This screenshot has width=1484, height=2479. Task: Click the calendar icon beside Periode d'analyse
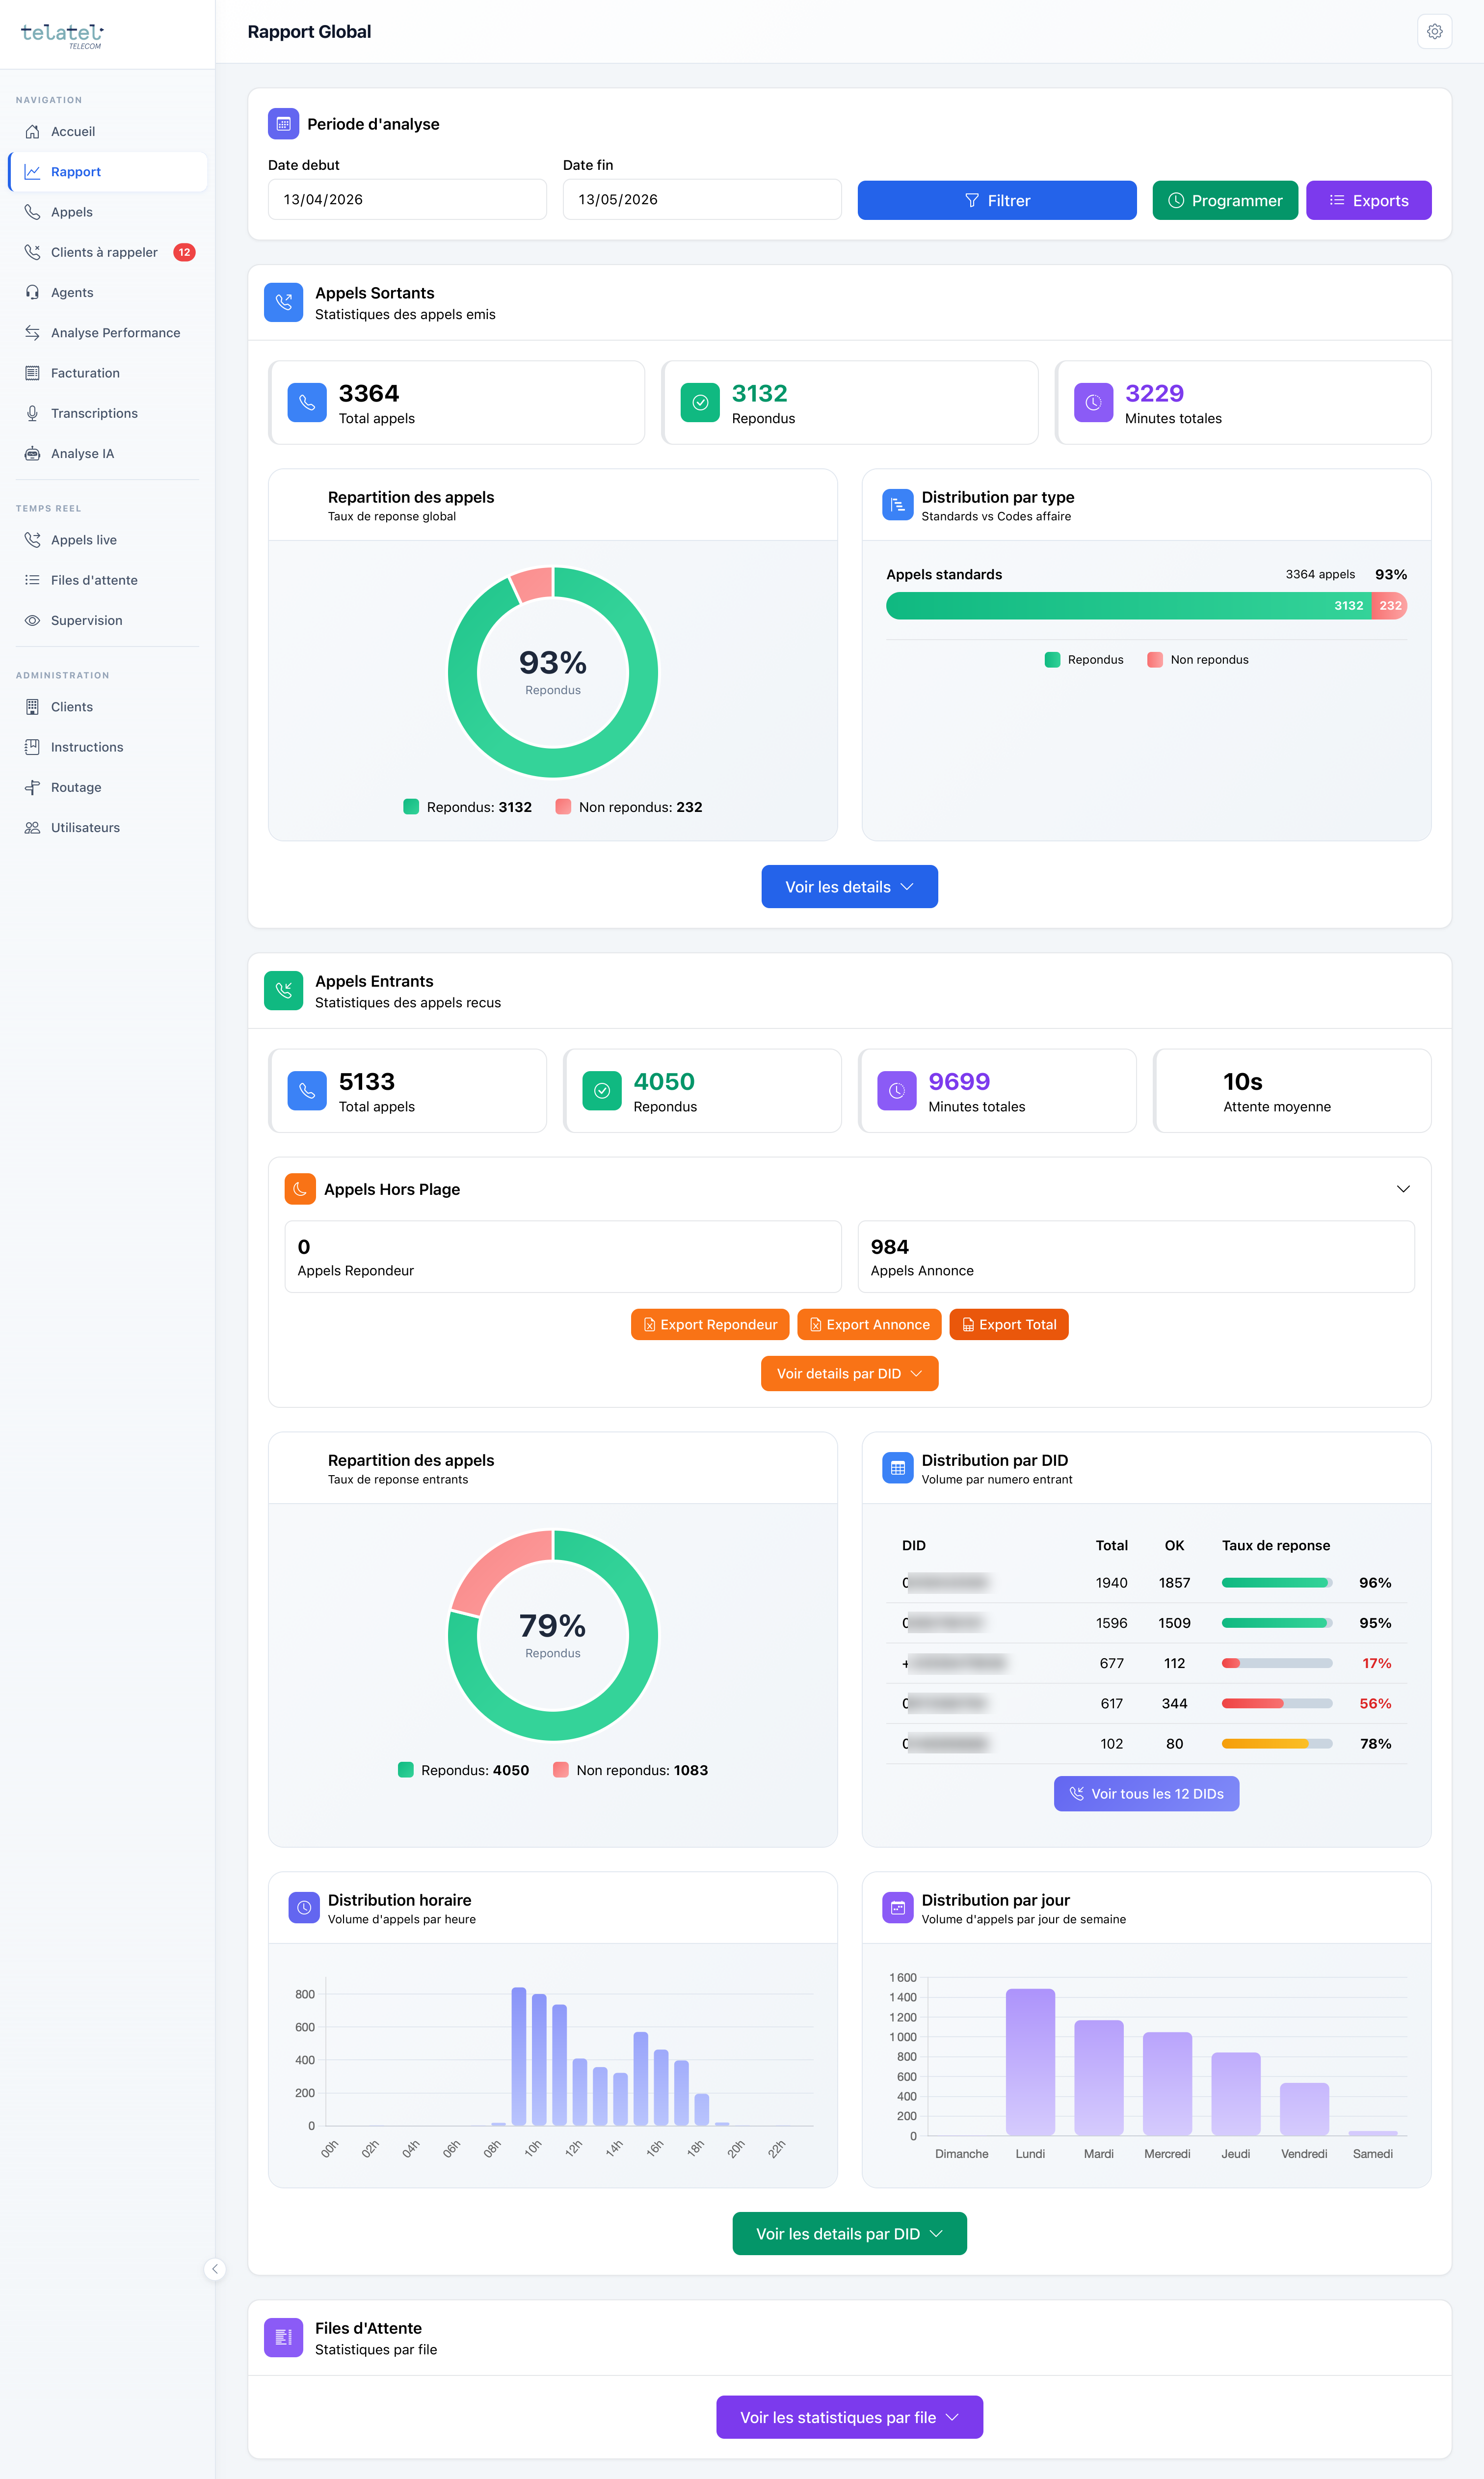283,124
